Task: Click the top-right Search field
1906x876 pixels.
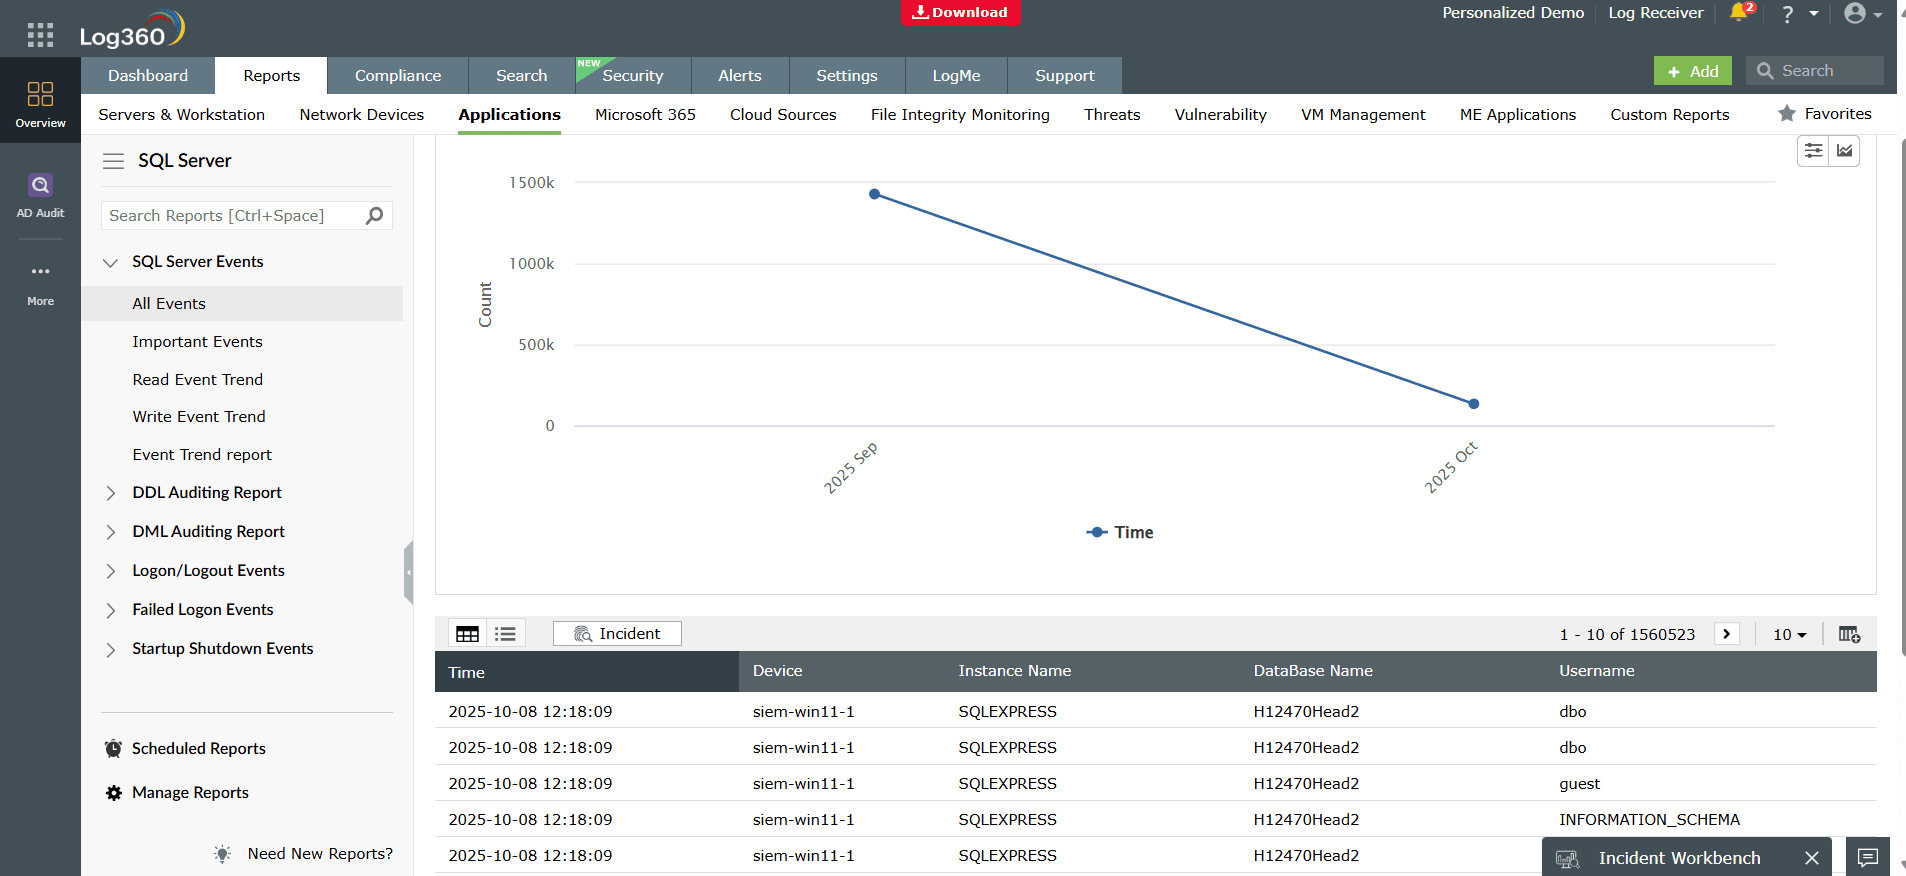Action: (x=1815, y=71)
